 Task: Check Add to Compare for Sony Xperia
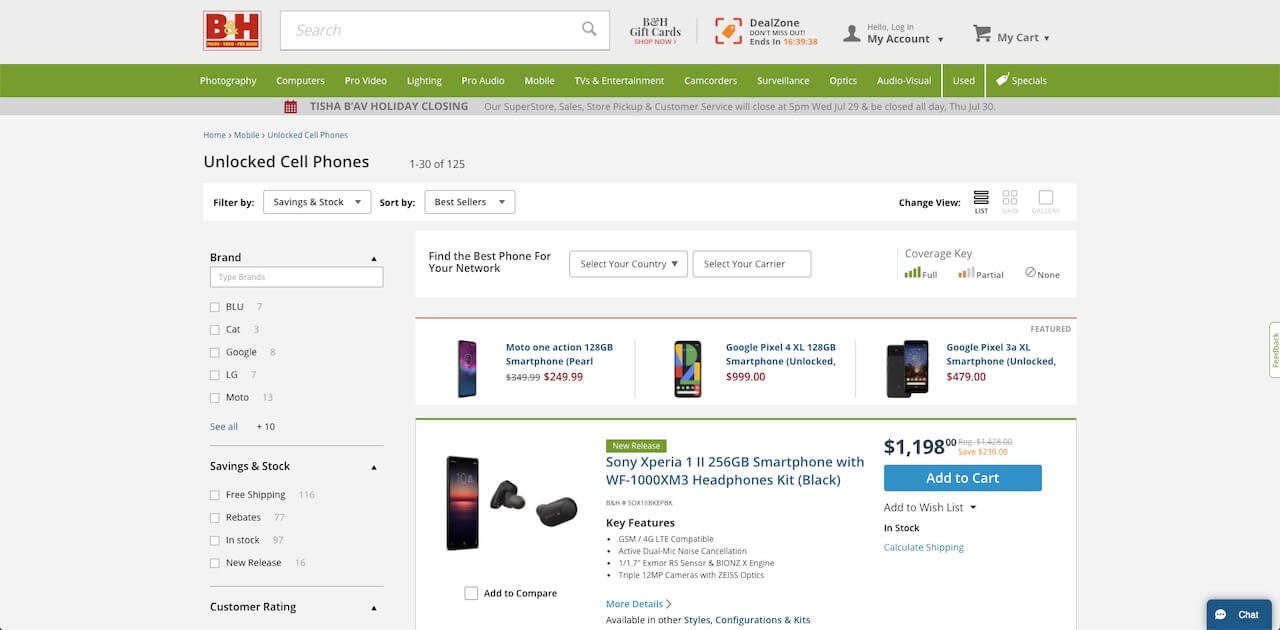tap(471, 593)
